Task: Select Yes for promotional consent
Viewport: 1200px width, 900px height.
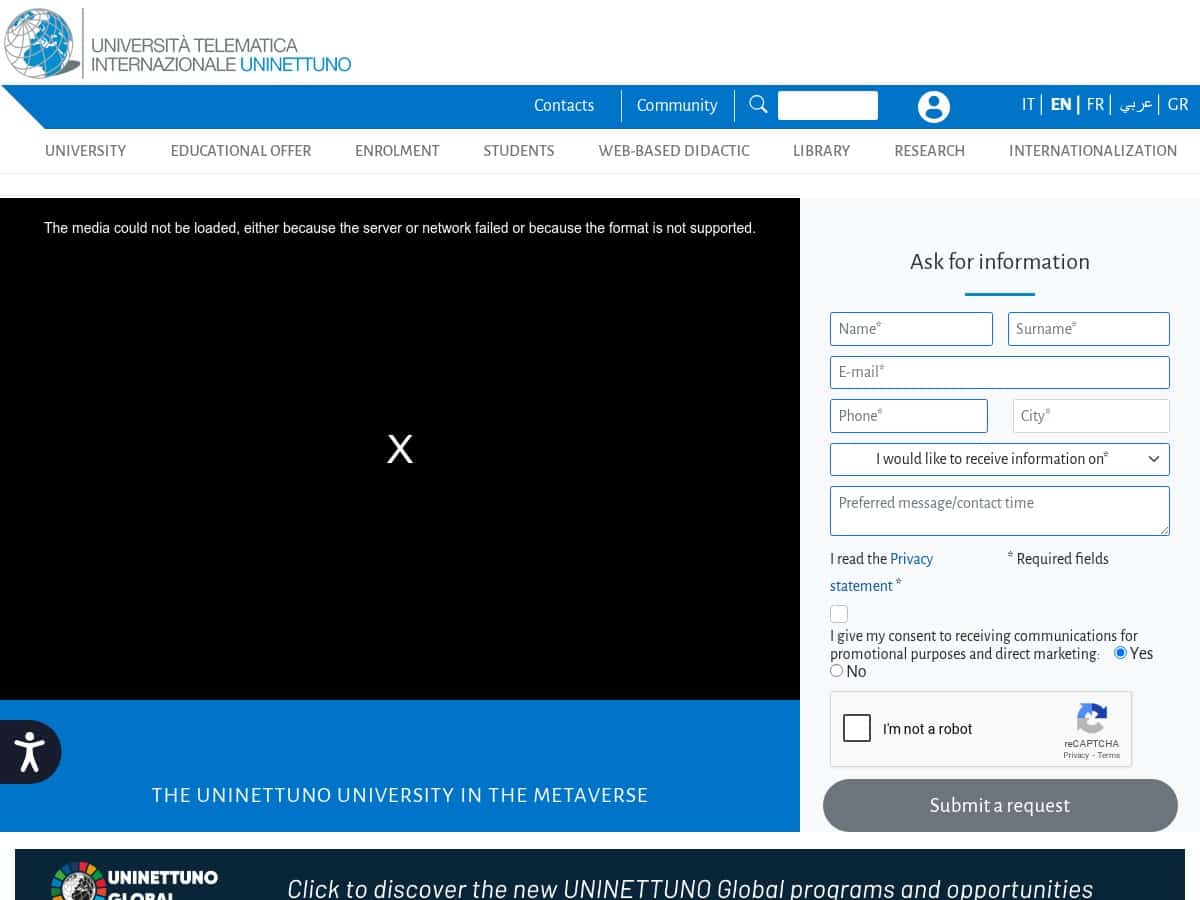Action: coord(1120,652)
